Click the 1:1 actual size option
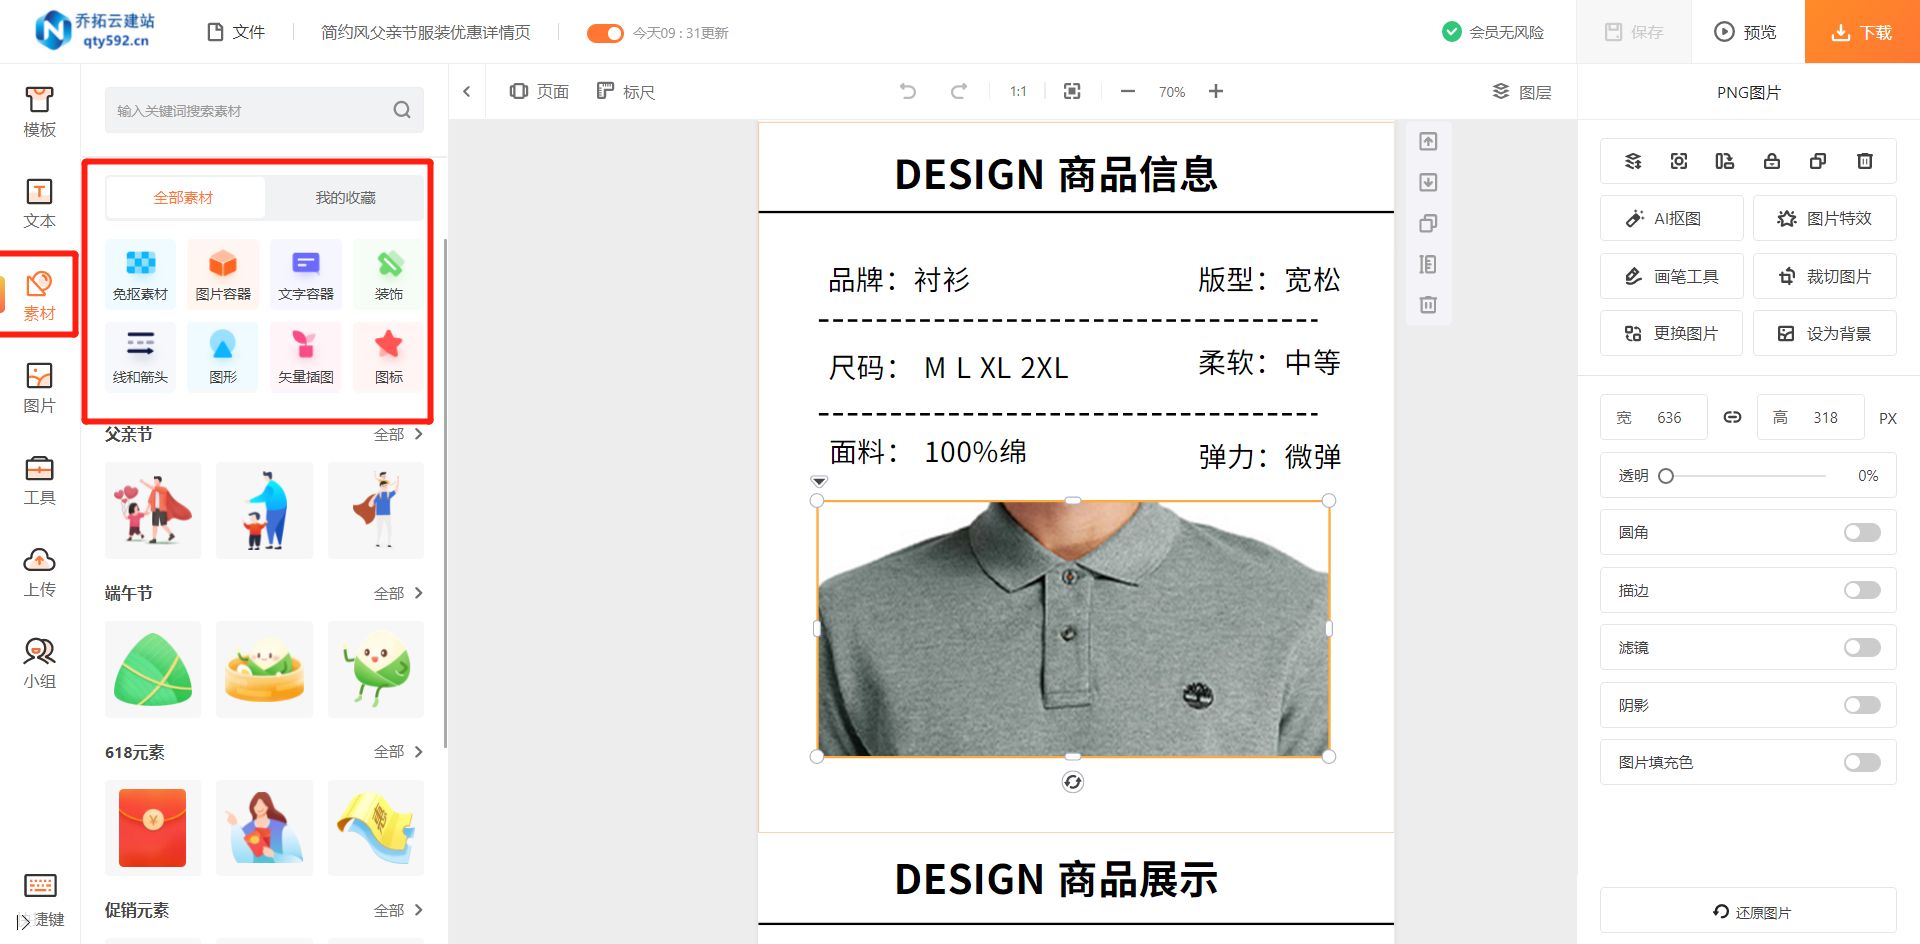 tap(1018, 91)
